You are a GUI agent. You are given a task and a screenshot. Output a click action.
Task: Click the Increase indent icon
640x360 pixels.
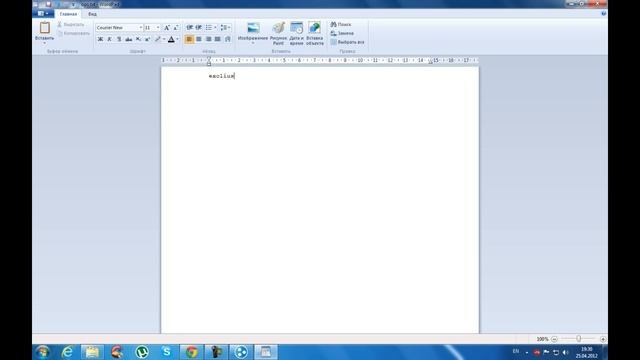199,27
